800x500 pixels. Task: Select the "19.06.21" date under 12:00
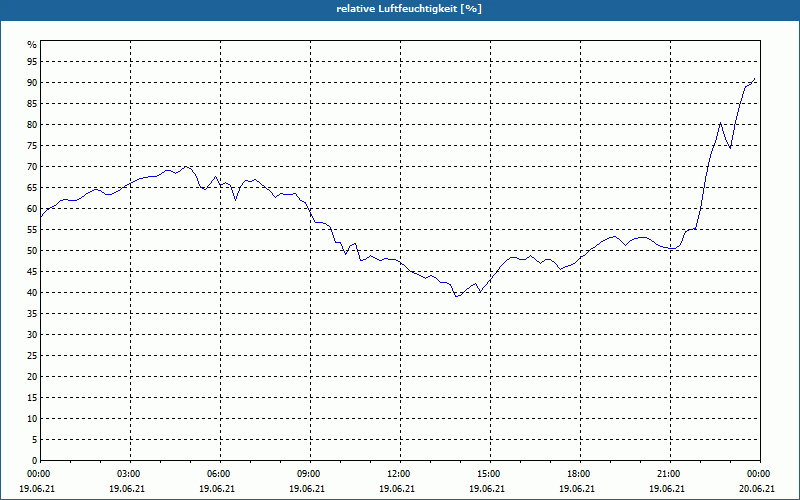397,489
